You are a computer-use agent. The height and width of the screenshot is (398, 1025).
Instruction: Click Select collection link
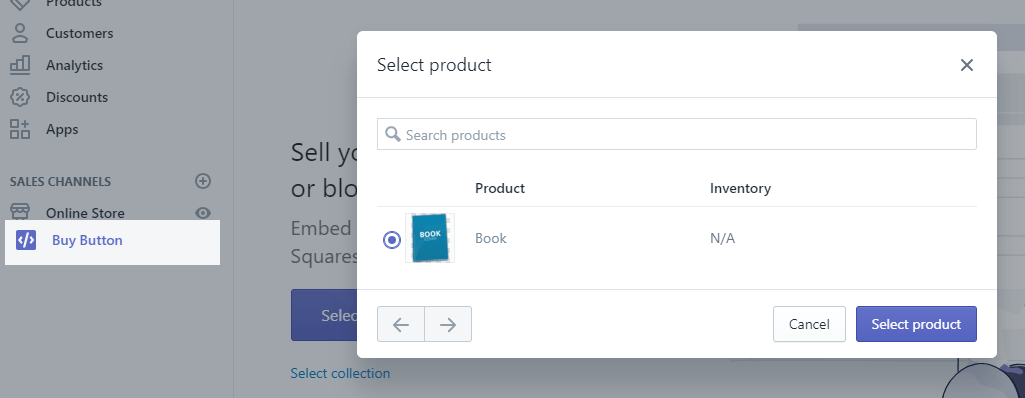[x=340, y=373]
